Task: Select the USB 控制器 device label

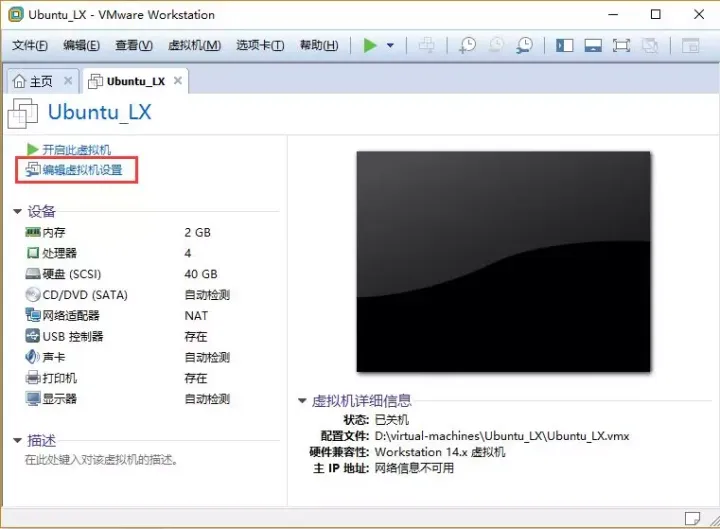Action: (x=73, y=337)
